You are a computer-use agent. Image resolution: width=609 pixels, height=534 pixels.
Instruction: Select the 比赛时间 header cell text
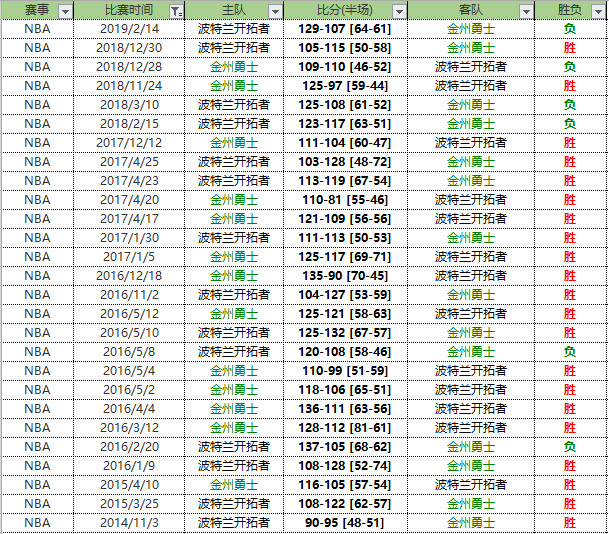tap(129, 10)
